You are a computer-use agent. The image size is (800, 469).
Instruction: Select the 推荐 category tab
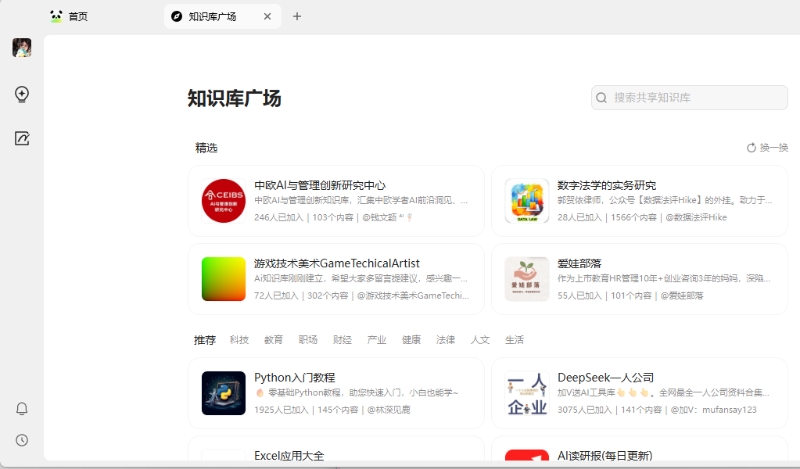[x=205, y=340]
